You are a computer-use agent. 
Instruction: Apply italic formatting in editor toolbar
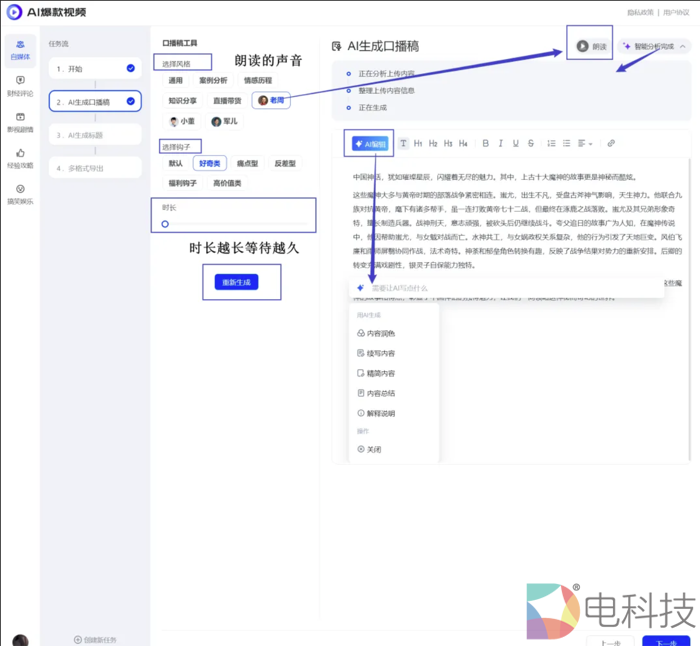501,143
